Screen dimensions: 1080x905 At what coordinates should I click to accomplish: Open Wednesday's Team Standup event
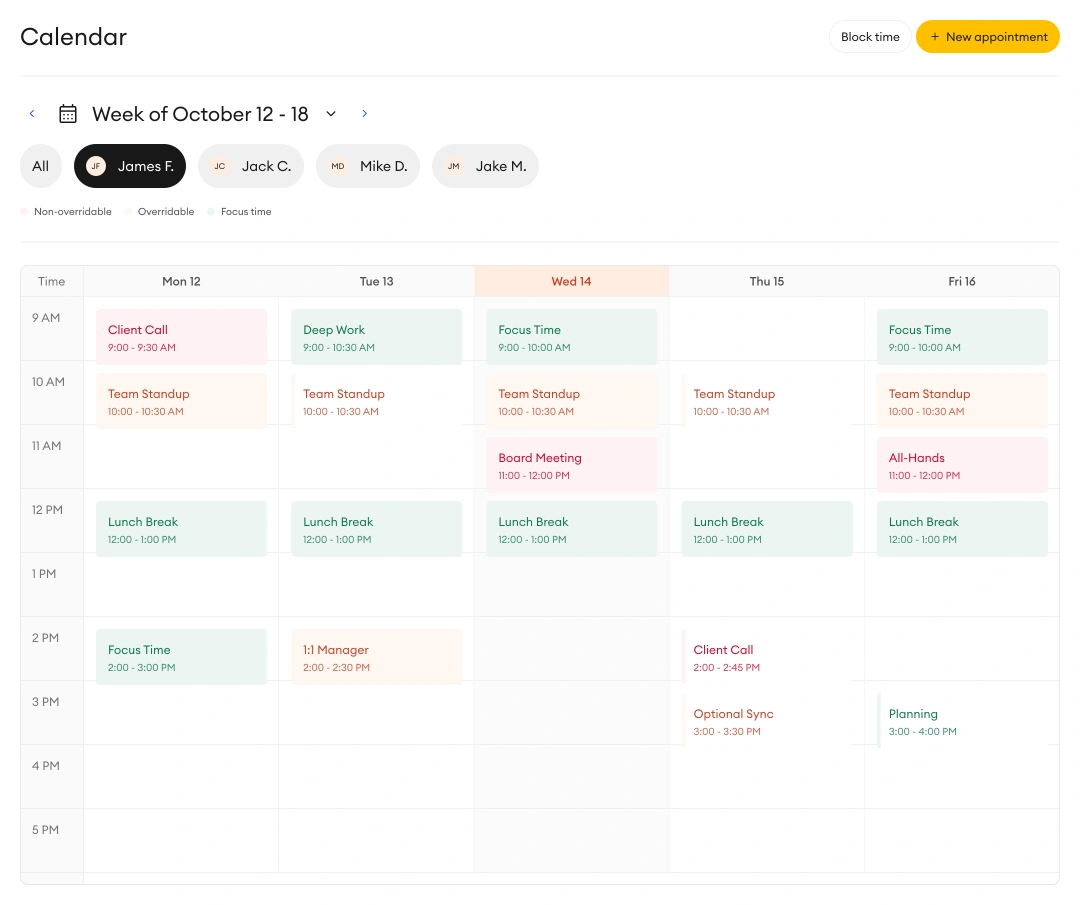(x=572, y=401)
